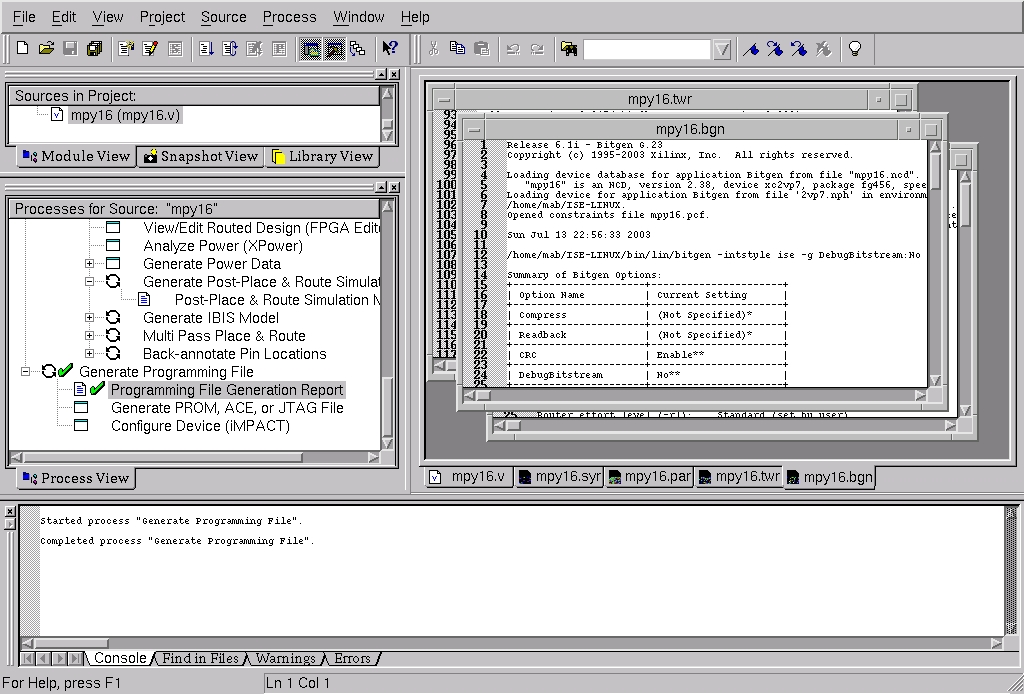1024x694 pixels.
Task: Switch to the Snapshot View tab
Action: coord(200,156)
